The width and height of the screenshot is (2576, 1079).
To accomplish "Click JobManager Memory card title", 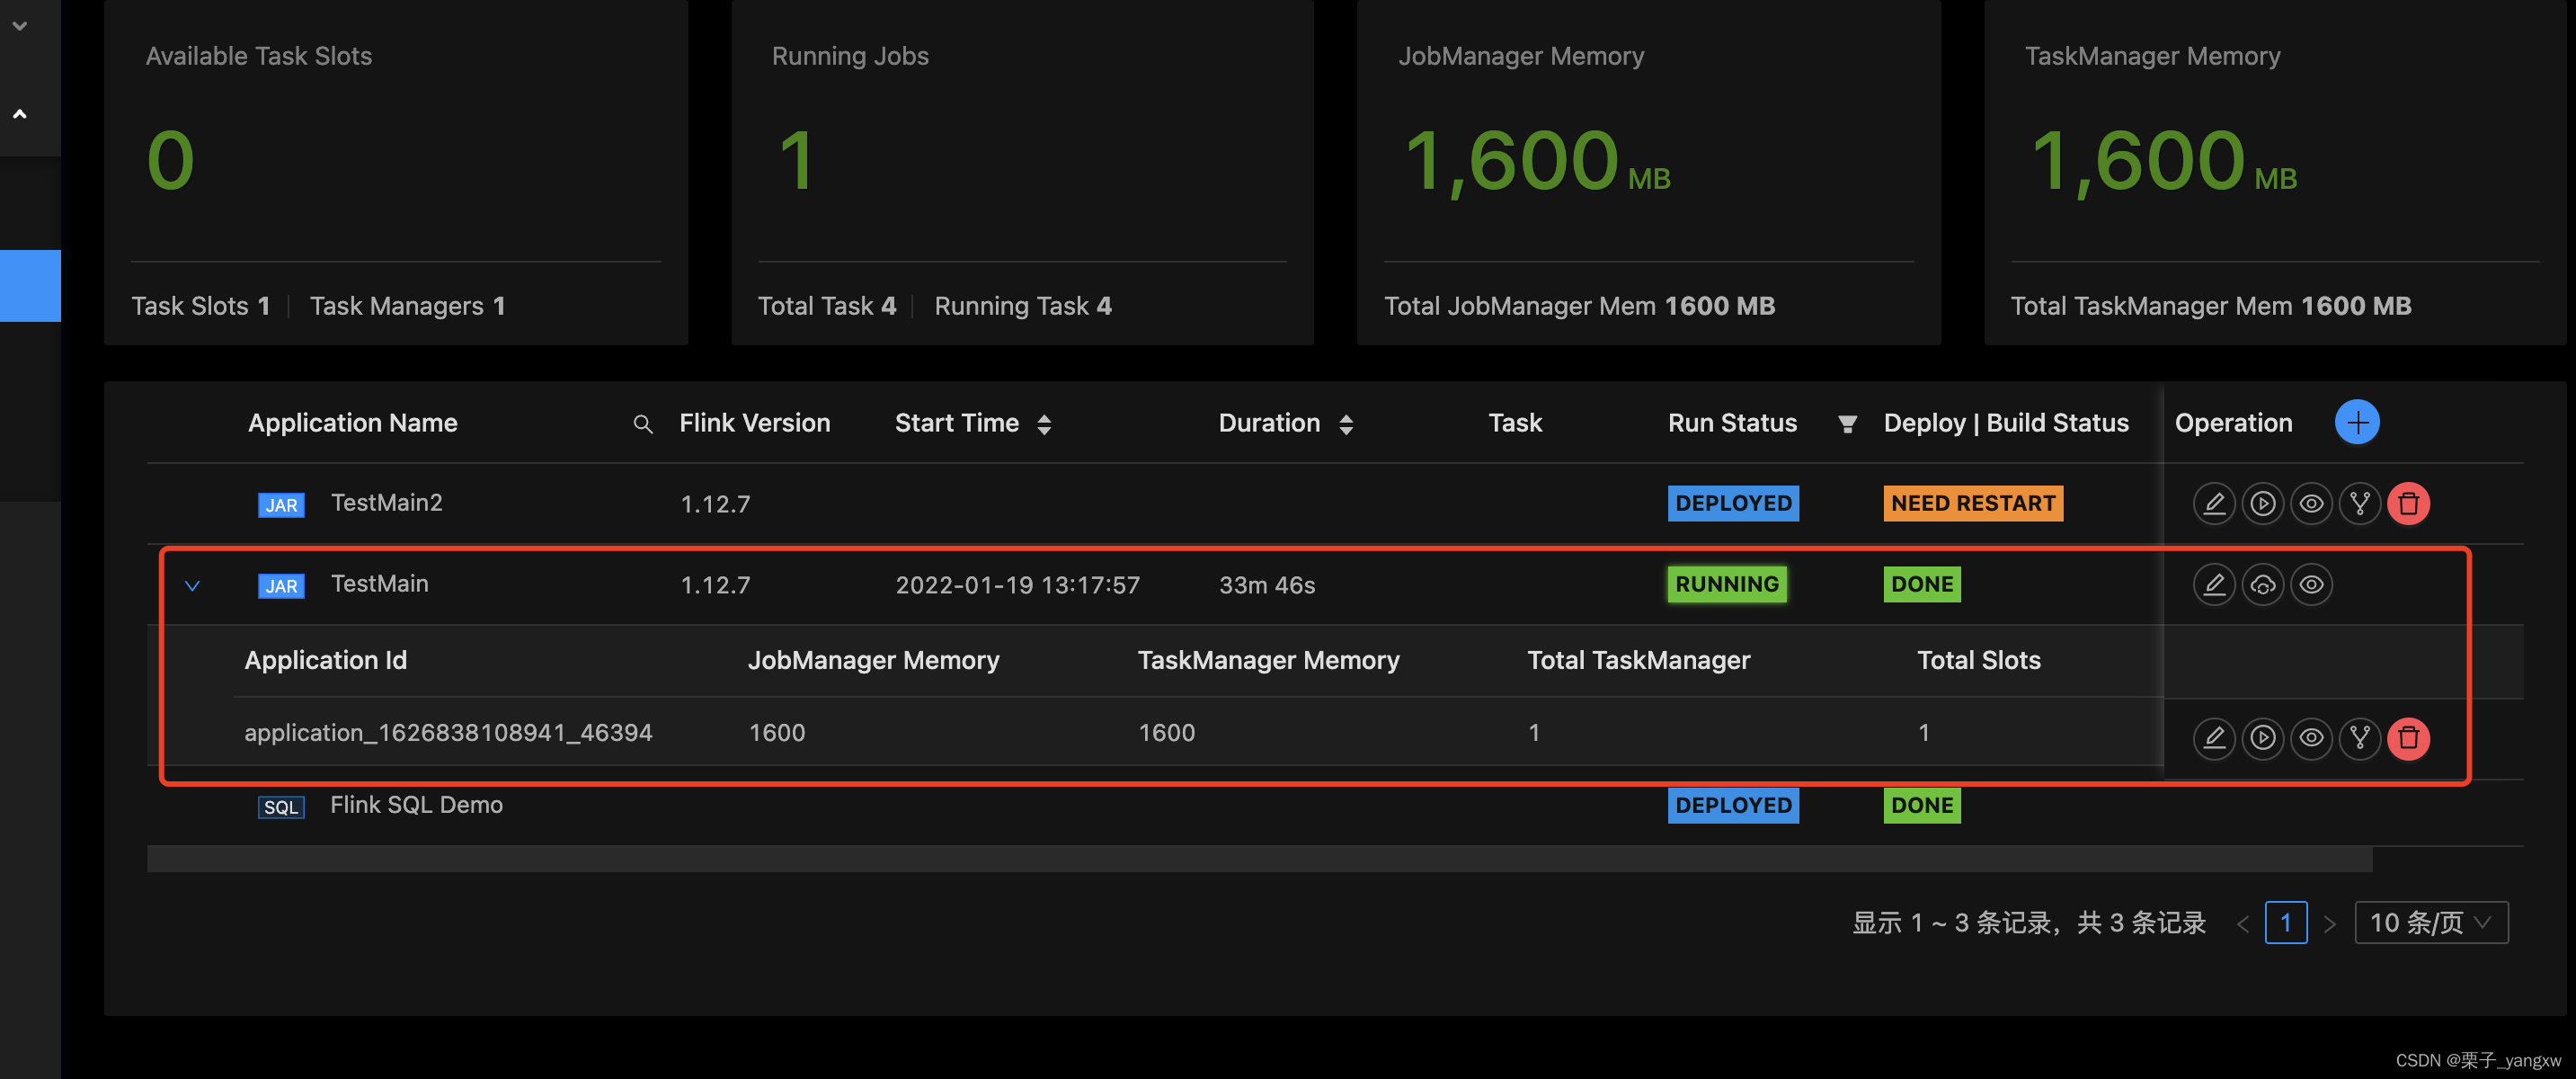I will [1520, 56].
